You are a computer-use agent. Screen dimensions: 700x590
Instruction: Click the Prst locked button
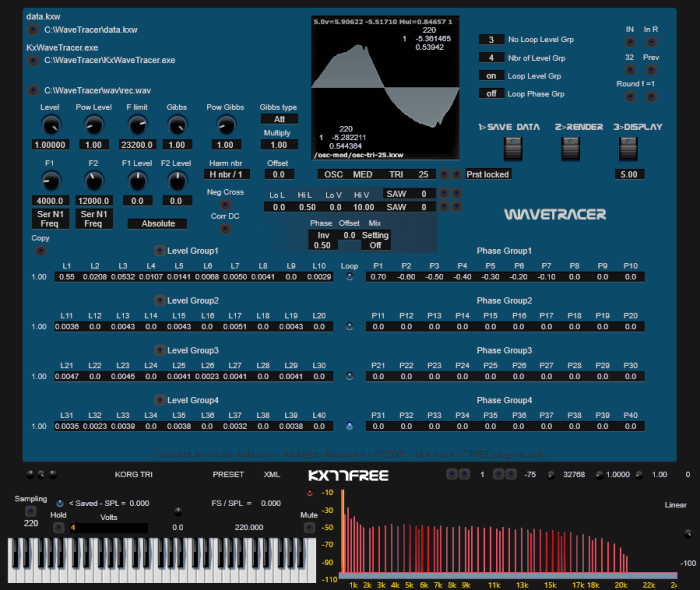coord(488,175)
